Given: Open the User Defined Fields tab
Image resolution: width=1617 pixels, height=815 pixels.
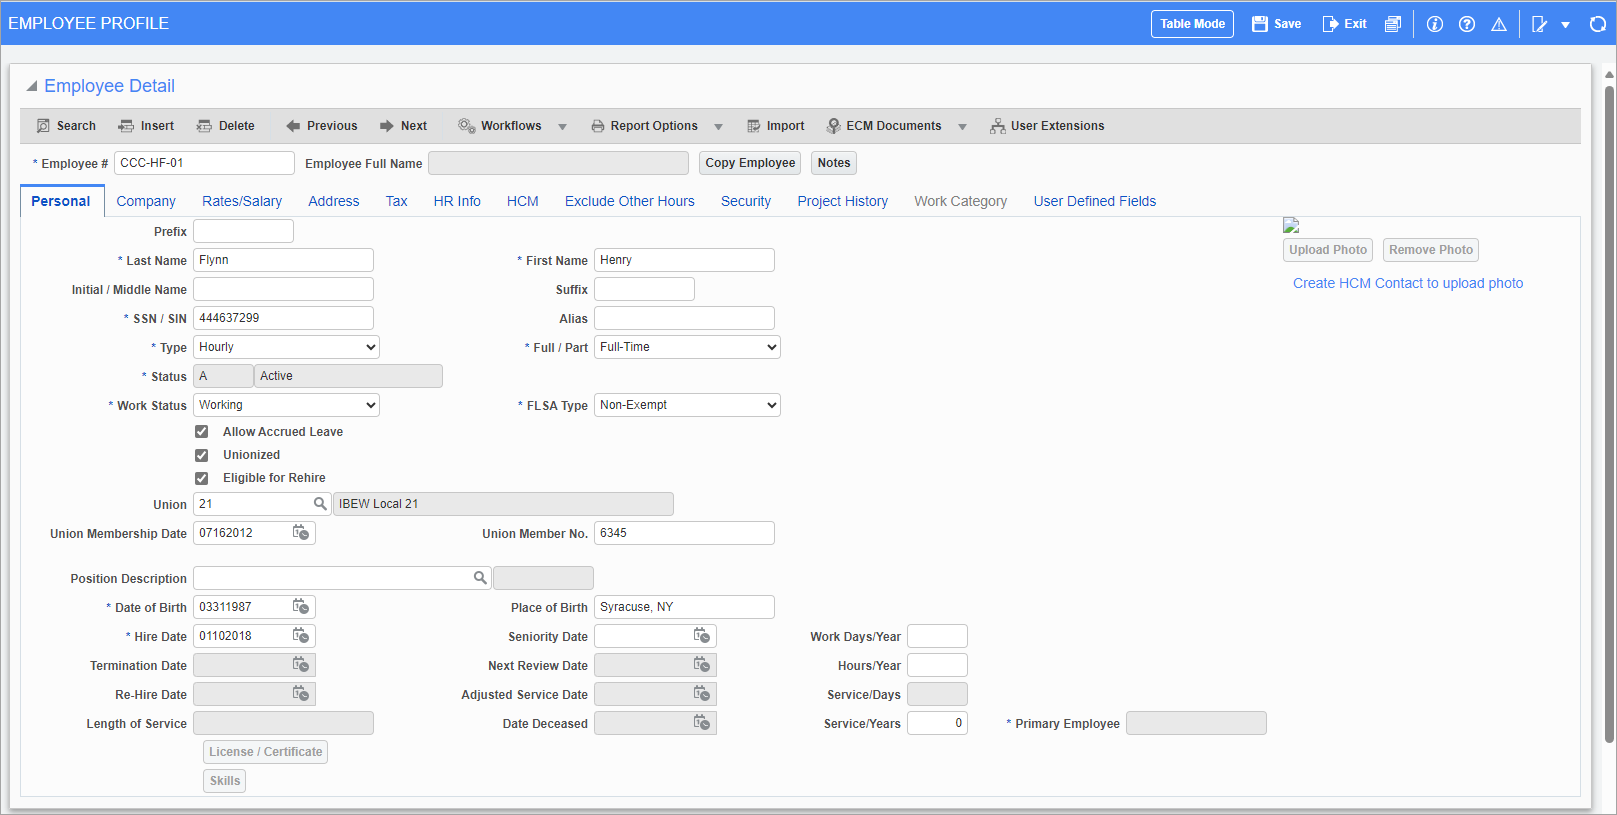Looking at the screenshot, I should [x=1095, y=201].
